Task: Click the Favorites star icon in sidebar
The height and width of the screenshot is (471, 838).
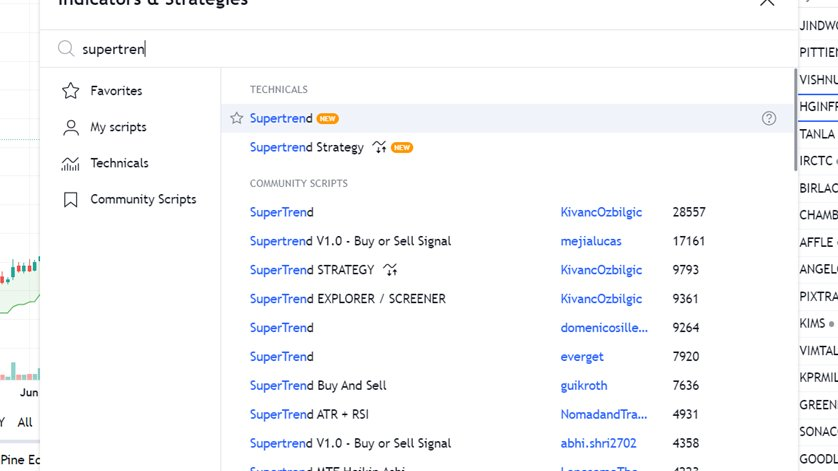Action: 71,91
